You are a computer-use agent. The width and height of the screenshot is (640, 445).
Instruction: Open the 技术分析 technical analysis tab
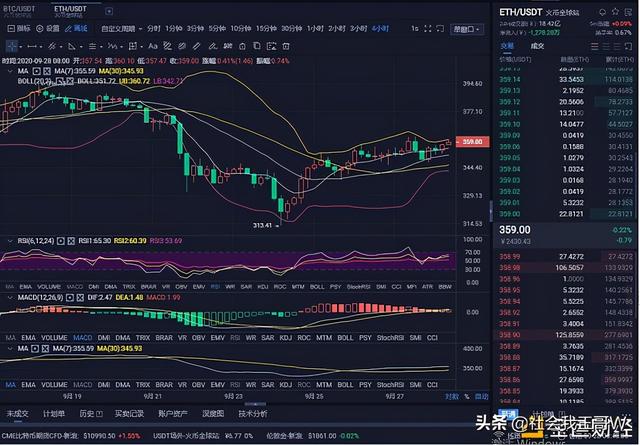[253, 414]
